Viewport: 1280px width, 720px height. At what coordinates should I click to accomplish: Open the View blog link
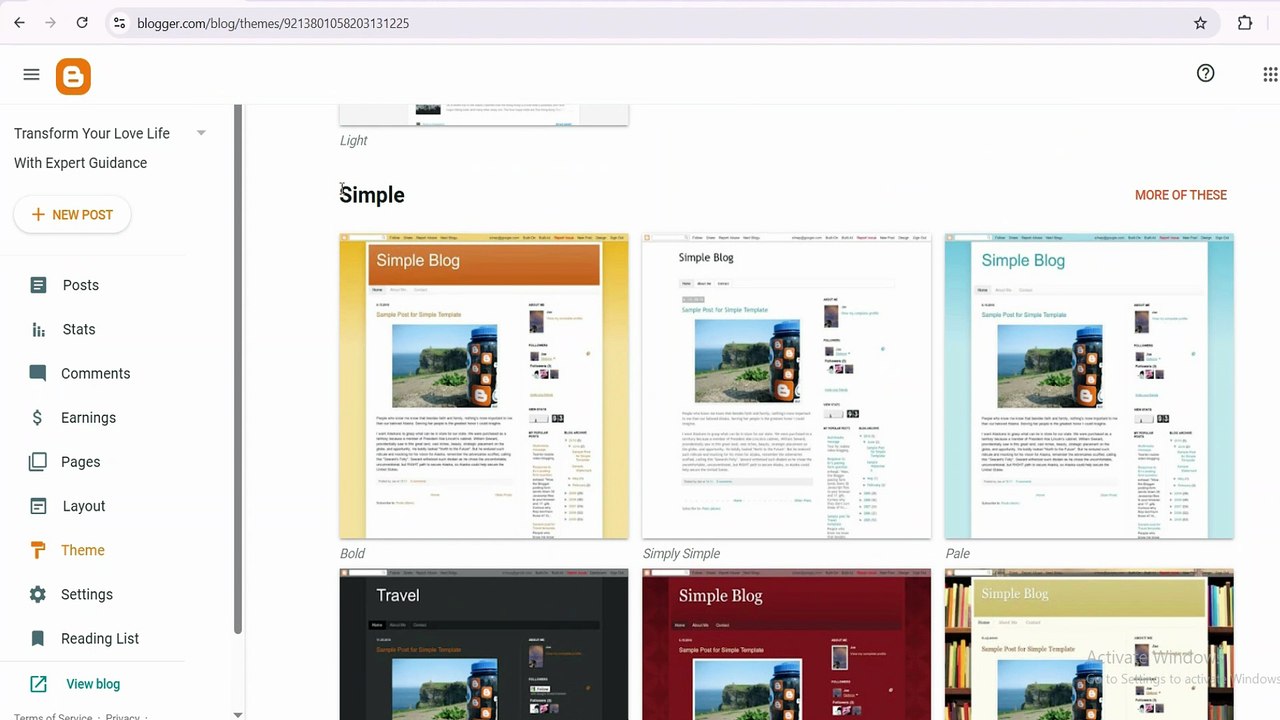click(x=93, y=684)
